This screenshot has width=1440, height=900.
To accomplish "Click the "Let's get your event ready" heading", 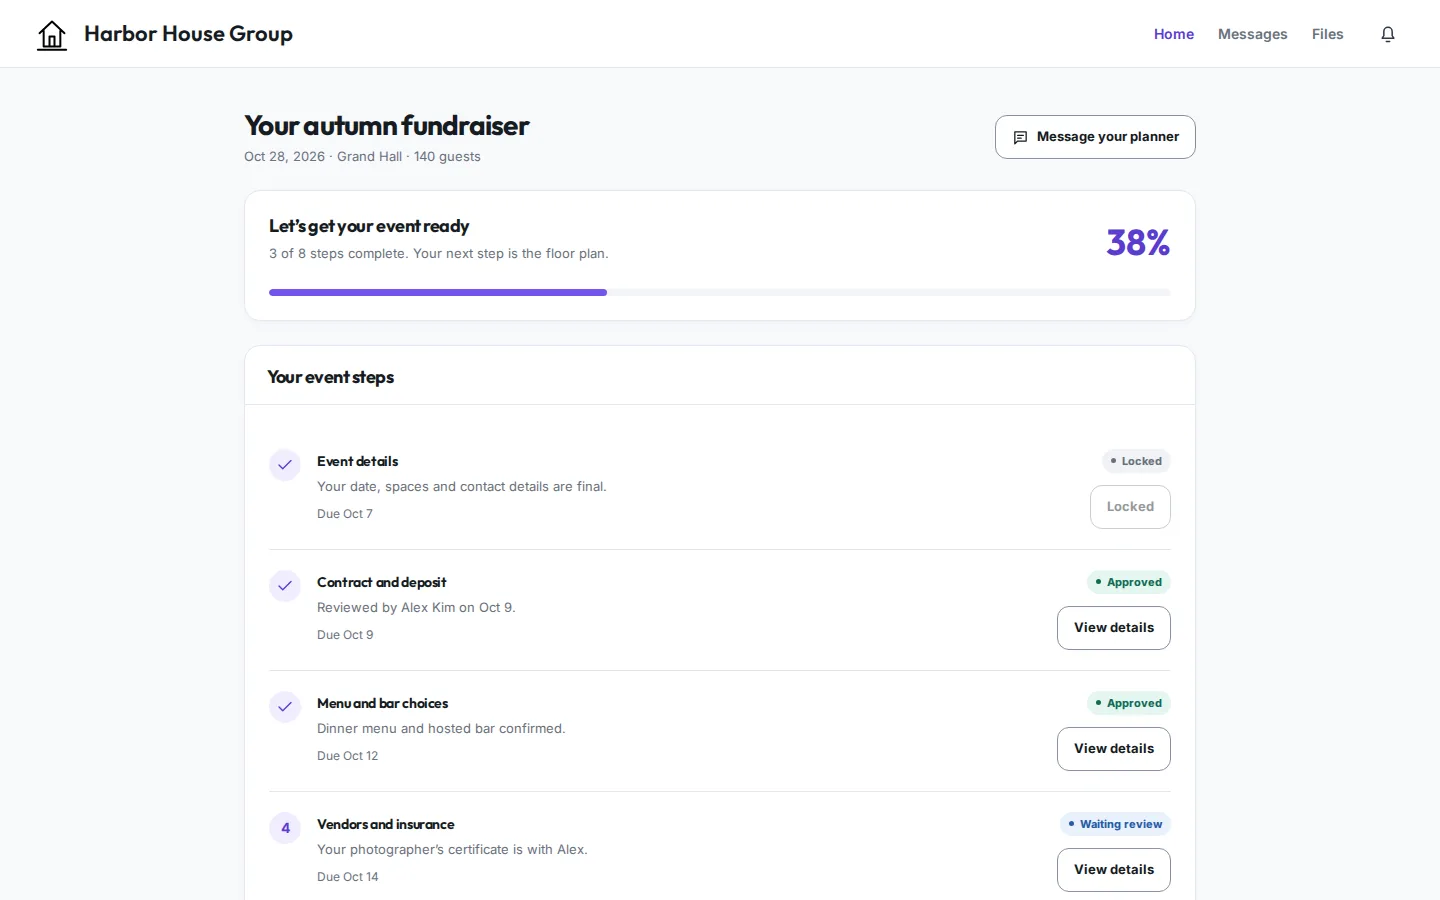I will coord(369,226).
